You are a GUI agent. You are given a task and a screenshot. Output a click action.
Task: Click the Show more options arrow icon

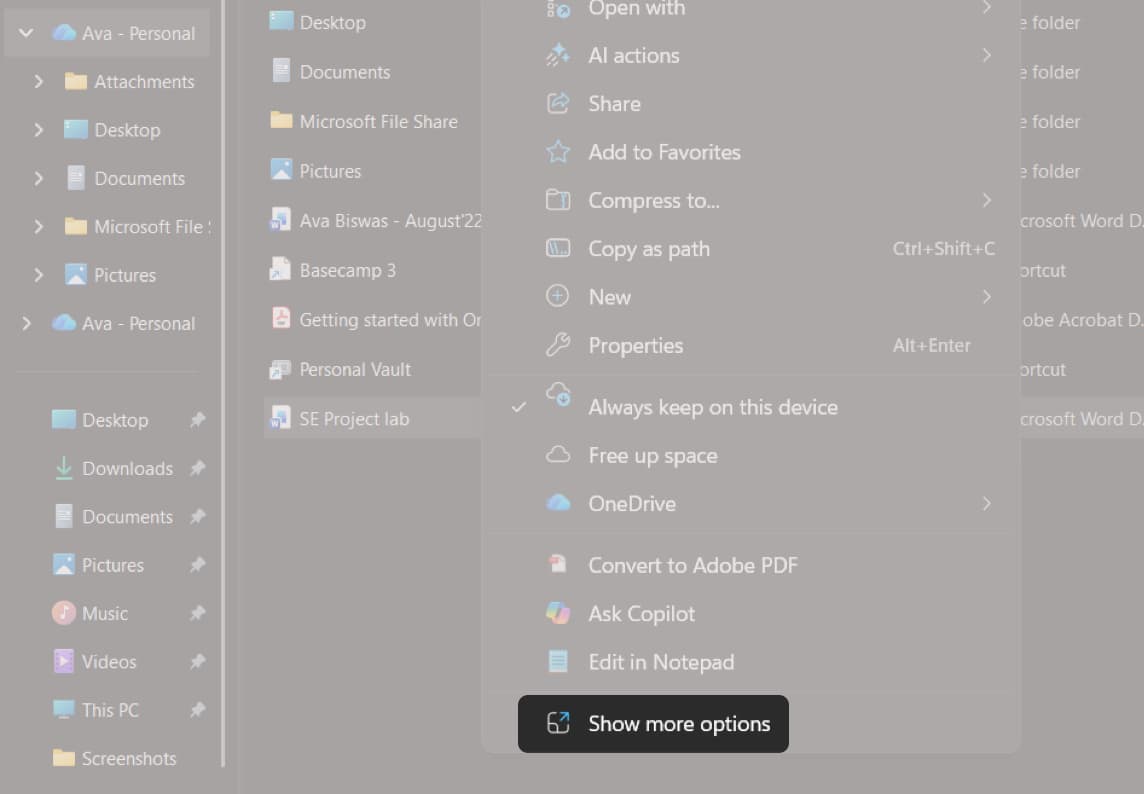558,723
